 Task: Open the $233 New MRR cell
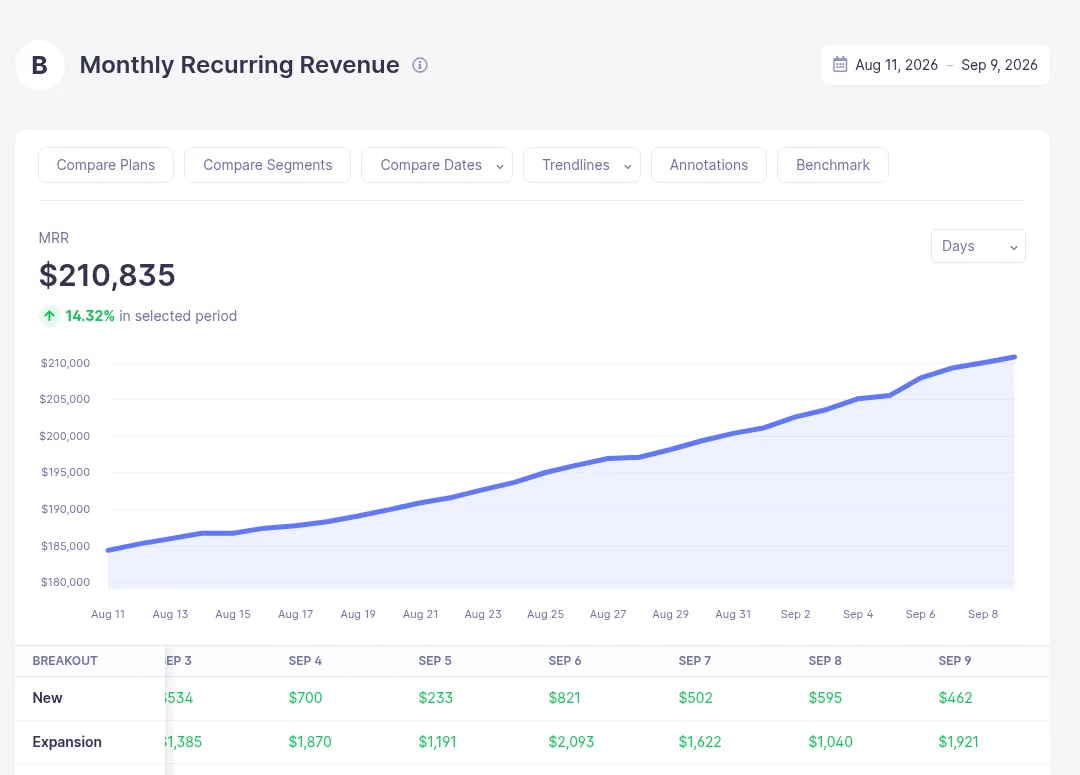coord(435,698)
